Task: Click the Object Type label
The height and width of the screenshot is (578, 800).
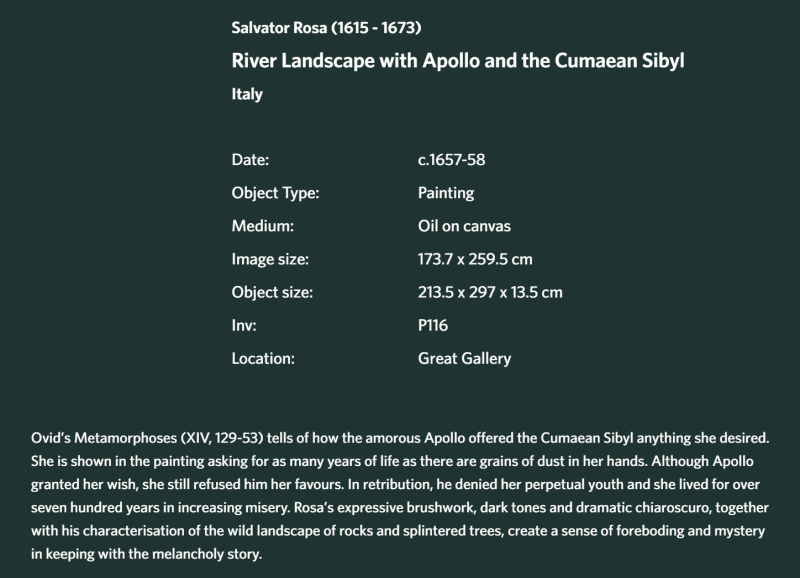Action: (x=275, y=193)
